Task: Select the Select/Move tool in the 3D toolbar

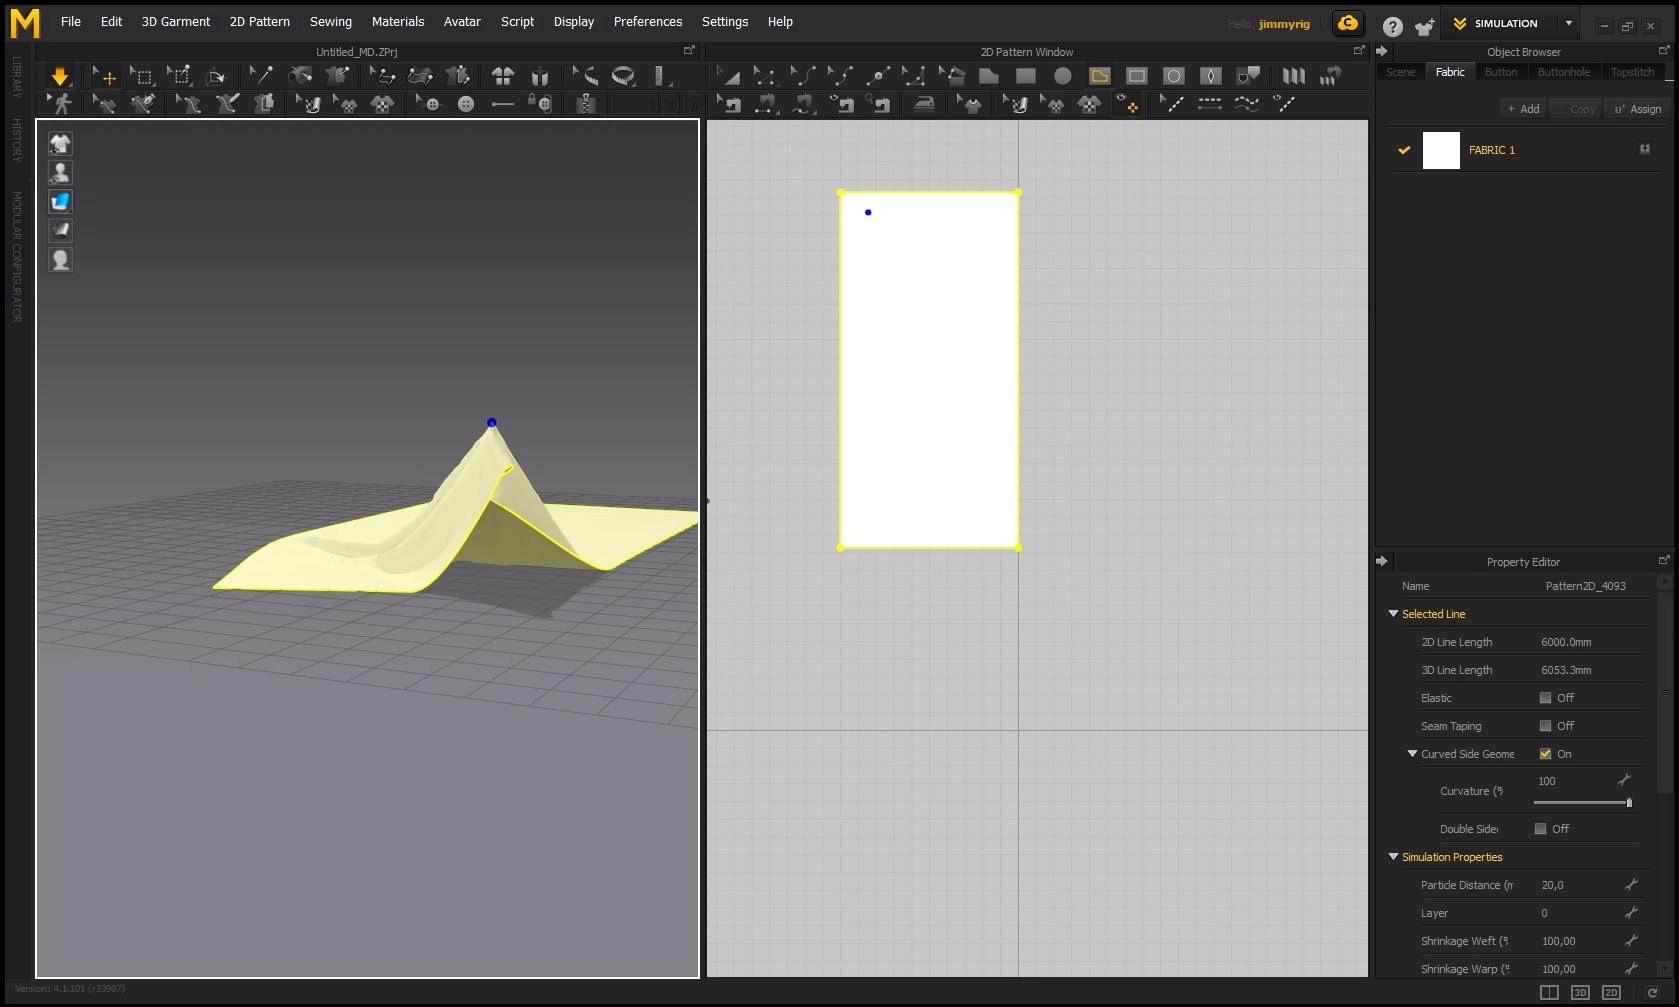Action: (104, 76)
